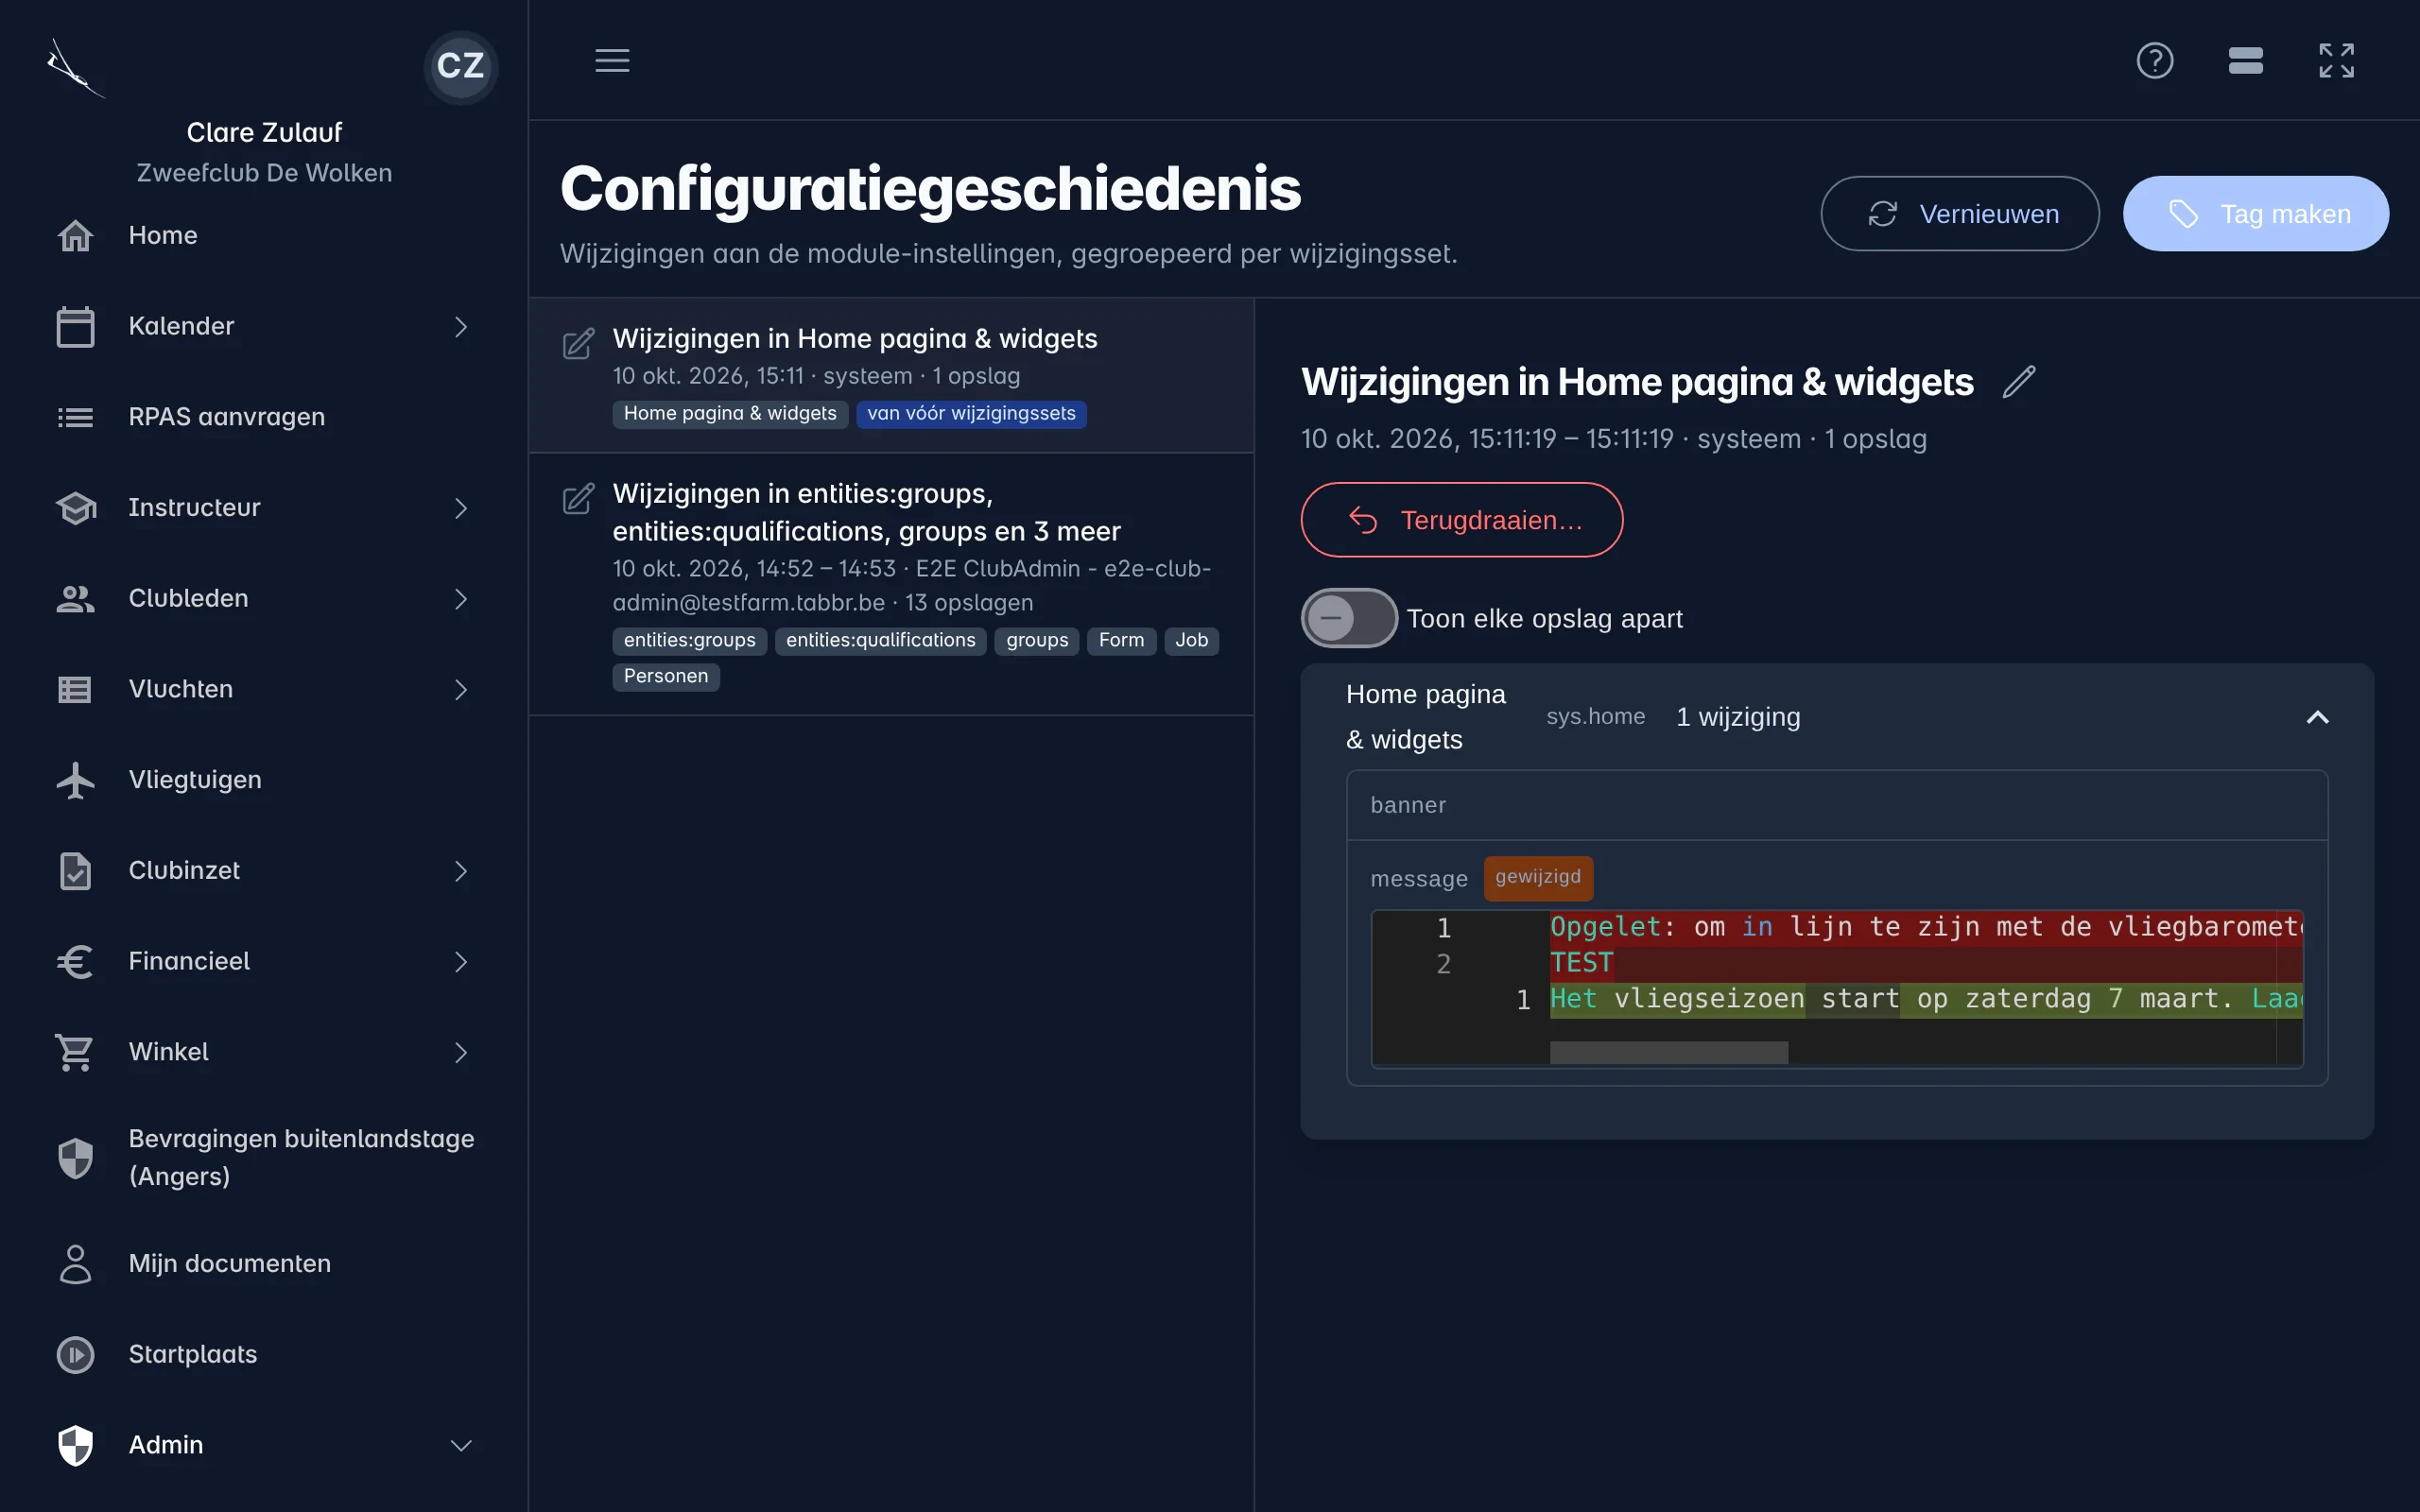Click edit icon of entities:groups changeset row

click(x=579, y=499)
